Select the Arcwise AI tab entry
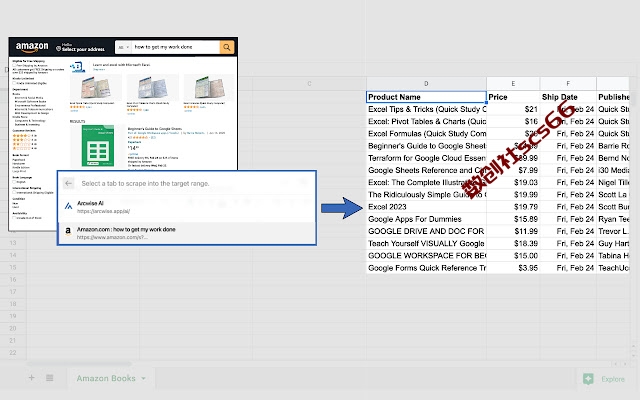 pyautogui.click(x=187, y=207)
